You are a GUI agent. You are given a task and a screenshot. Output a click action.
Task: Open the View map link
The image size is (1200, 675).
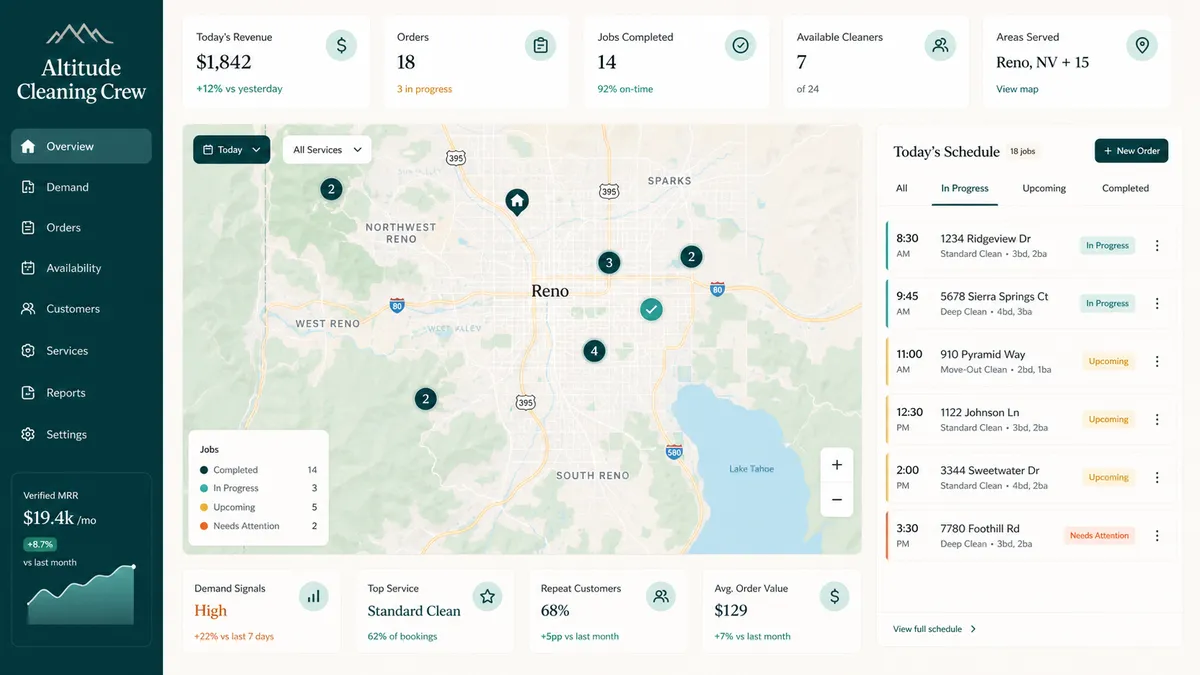pyautogui.click(x=1017, y=89)
